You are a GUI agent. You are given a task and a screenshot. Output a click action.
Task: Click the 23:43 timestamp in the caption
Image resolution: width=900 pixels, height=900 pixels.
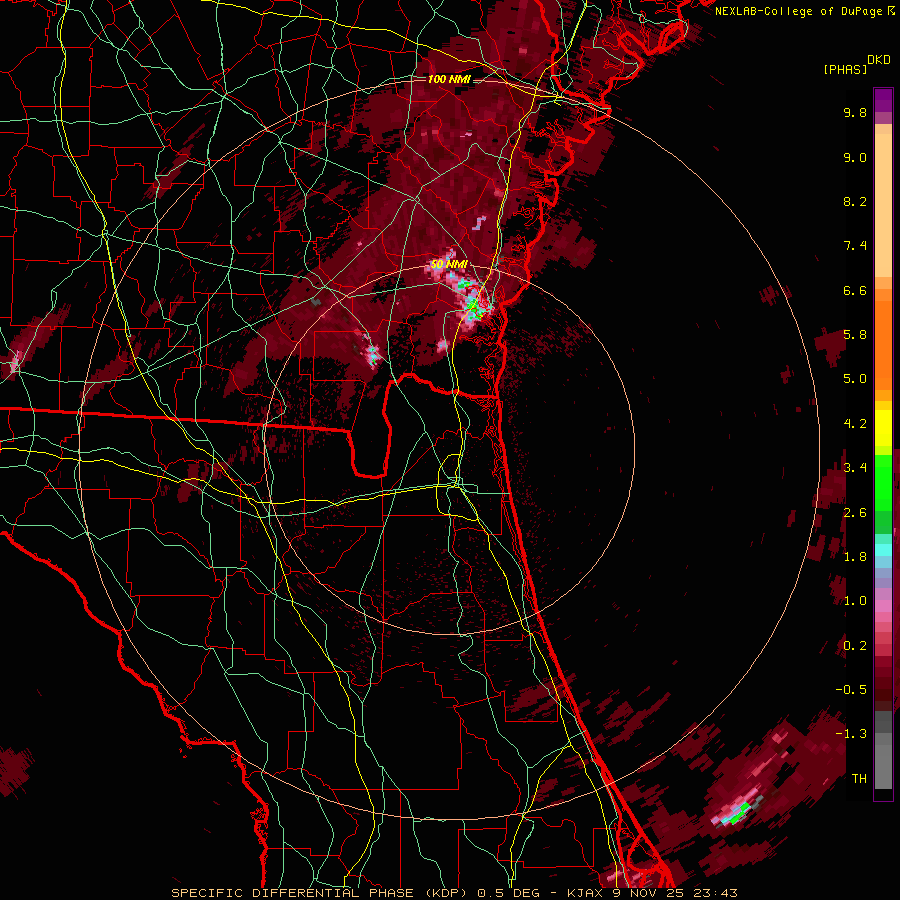click(715, 893)
